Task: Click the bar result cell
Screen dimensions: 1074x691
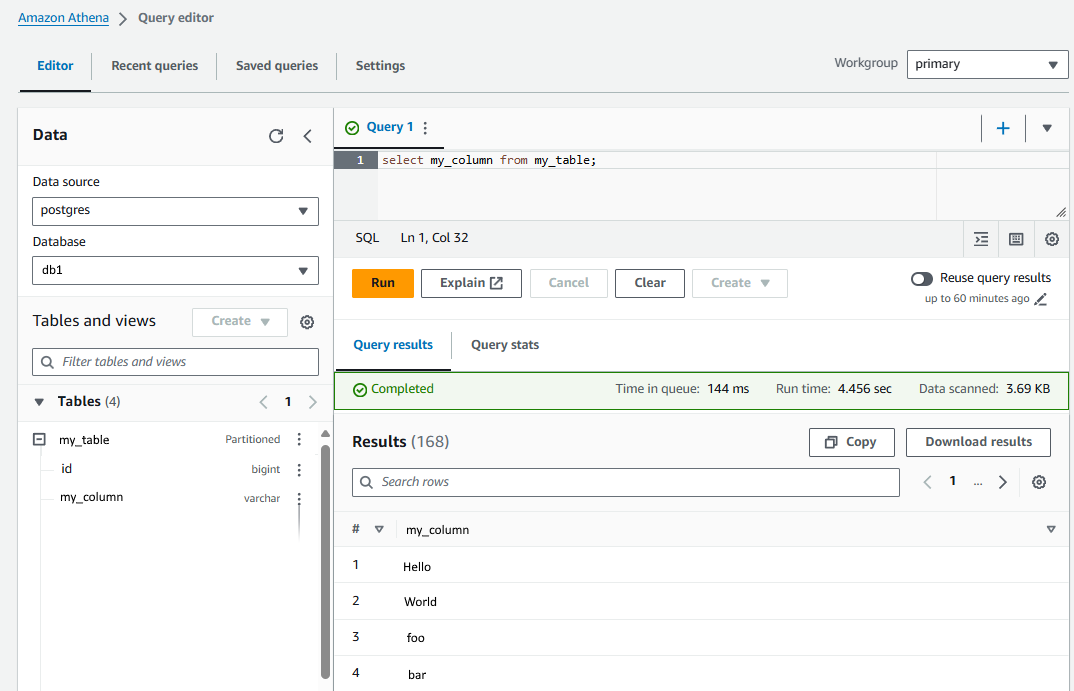Action: [416, 675]
